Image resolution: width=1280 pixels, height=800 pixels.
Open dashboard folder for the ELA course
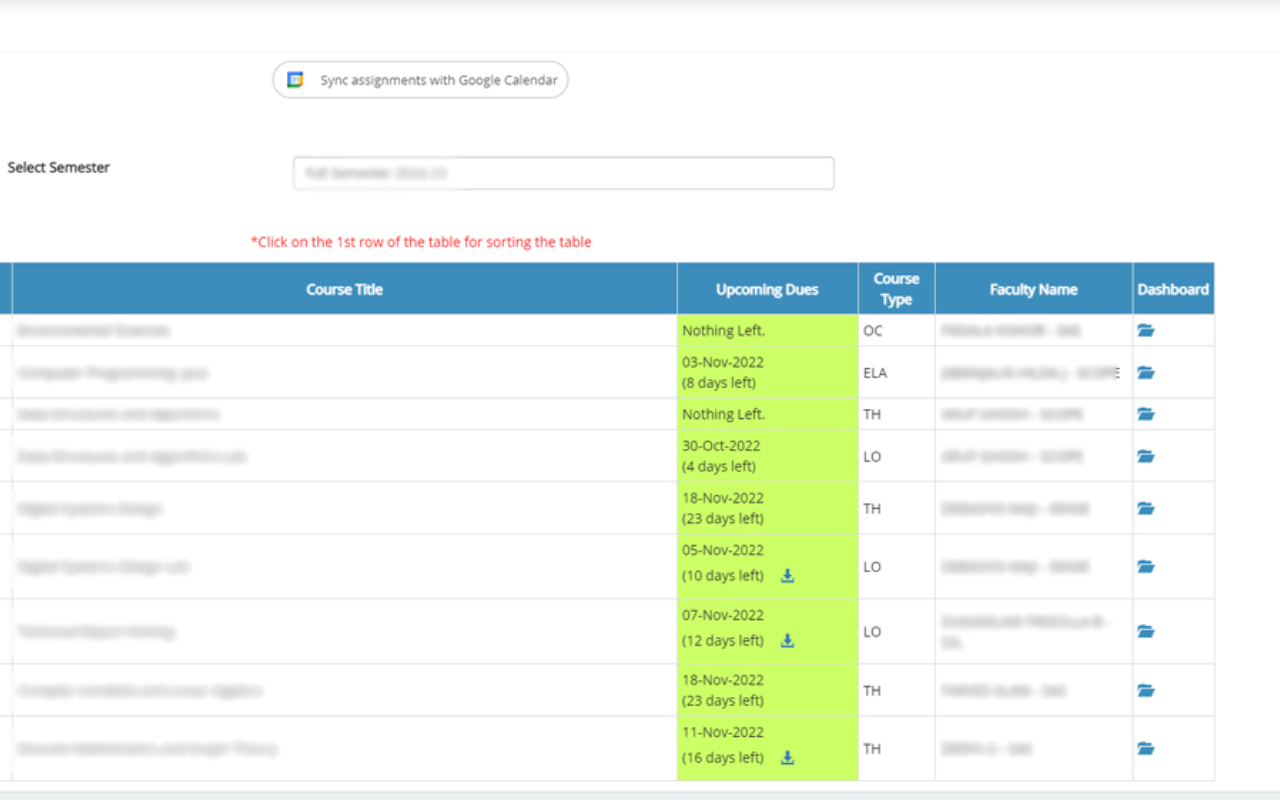tap(1146, 373)
